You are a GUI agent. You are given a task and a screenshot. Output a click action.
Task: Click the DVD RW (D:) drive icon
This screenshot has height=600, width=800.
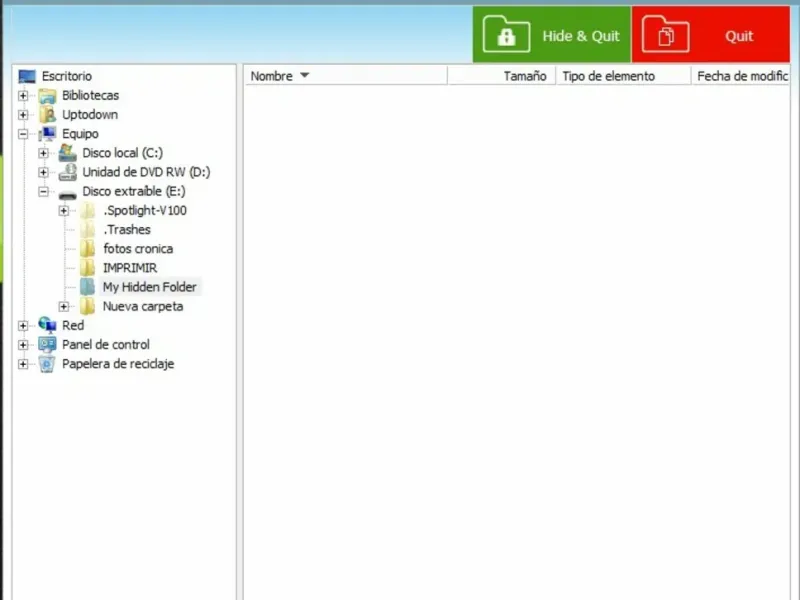[67, 172]
